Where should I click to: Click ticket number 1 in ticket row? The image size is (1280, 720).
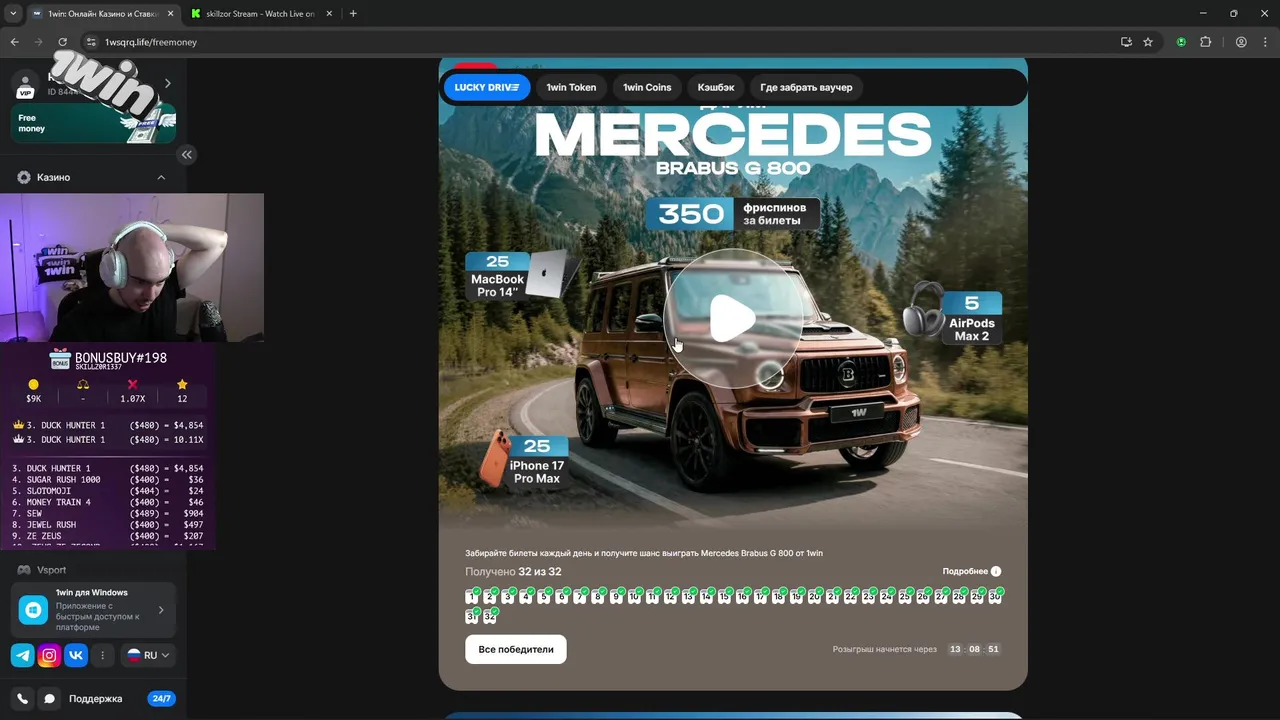pos(473,597)
